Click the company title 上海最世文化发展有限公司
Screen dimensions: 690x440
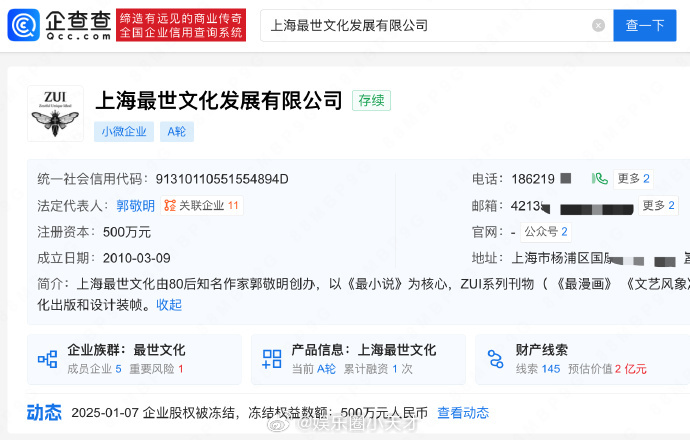pos(219,100)
